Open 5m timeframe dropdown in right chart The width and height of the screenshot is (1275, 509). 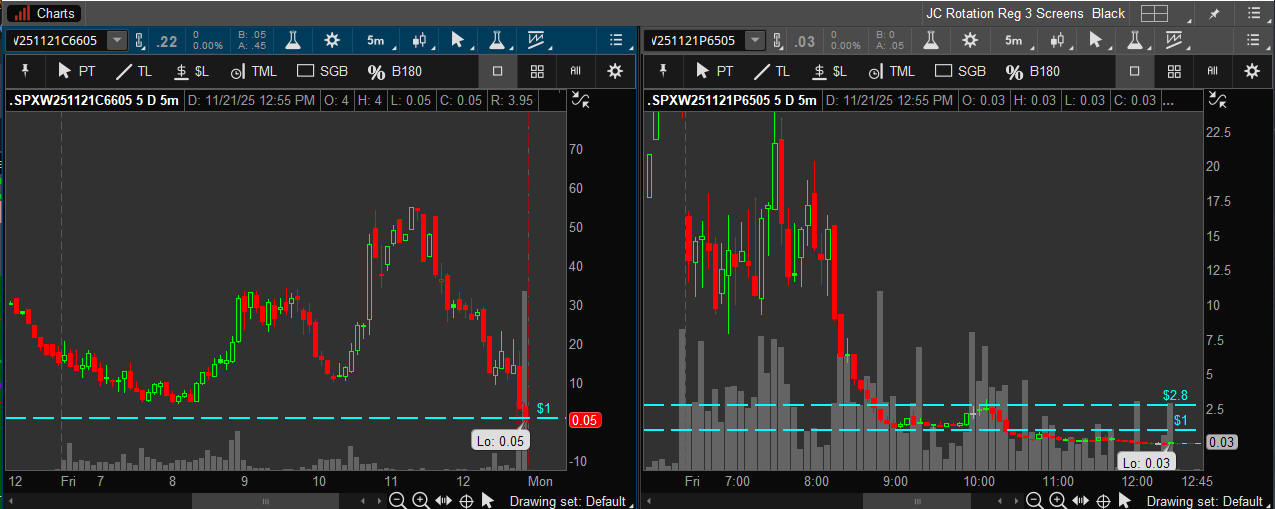[x=1017, y=40]
